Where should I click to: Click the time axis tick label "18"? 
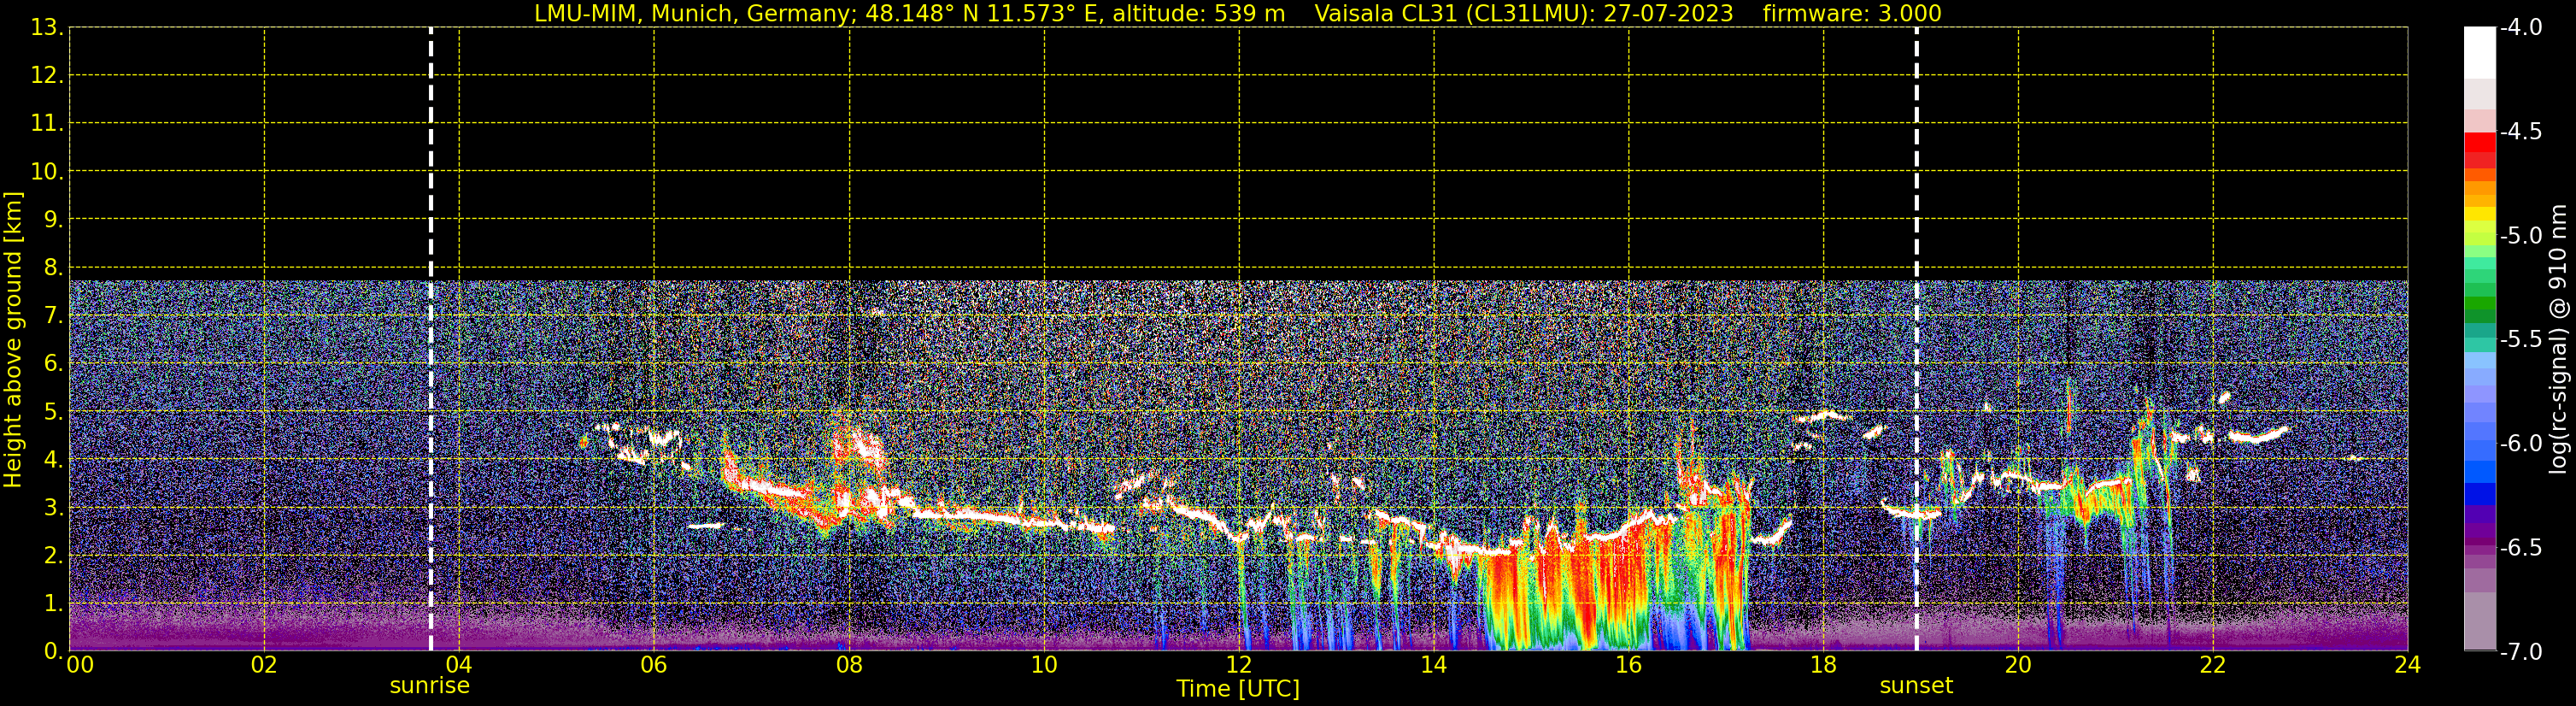click(1824, 665)
